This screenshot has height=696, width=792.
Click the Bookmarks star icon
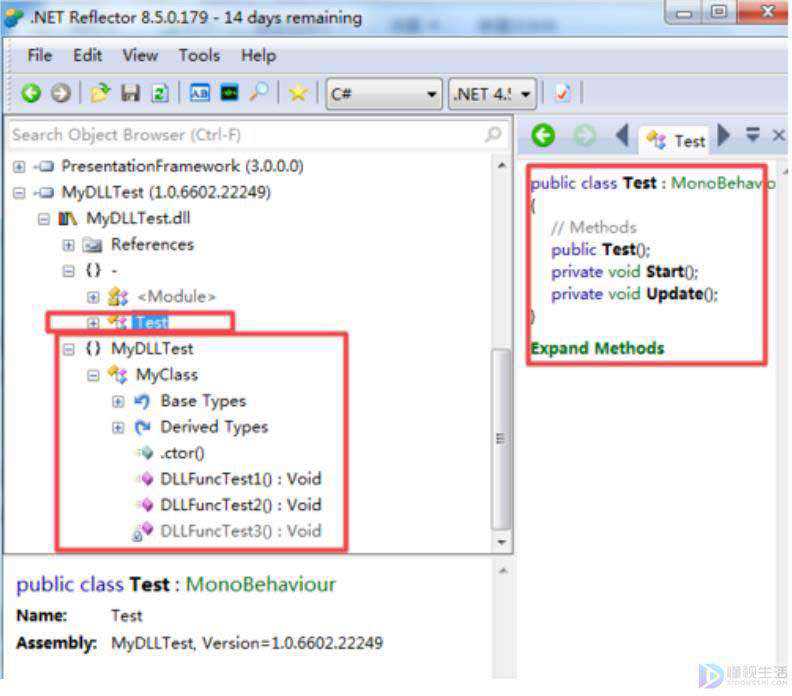click(298, 93)
